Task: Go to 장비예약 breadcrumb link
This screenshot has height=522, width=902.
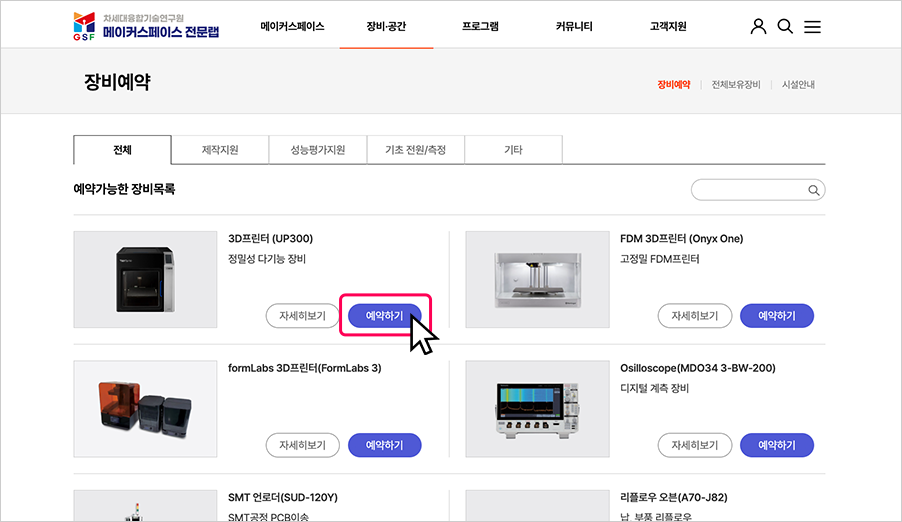Action: click(674, 85)
